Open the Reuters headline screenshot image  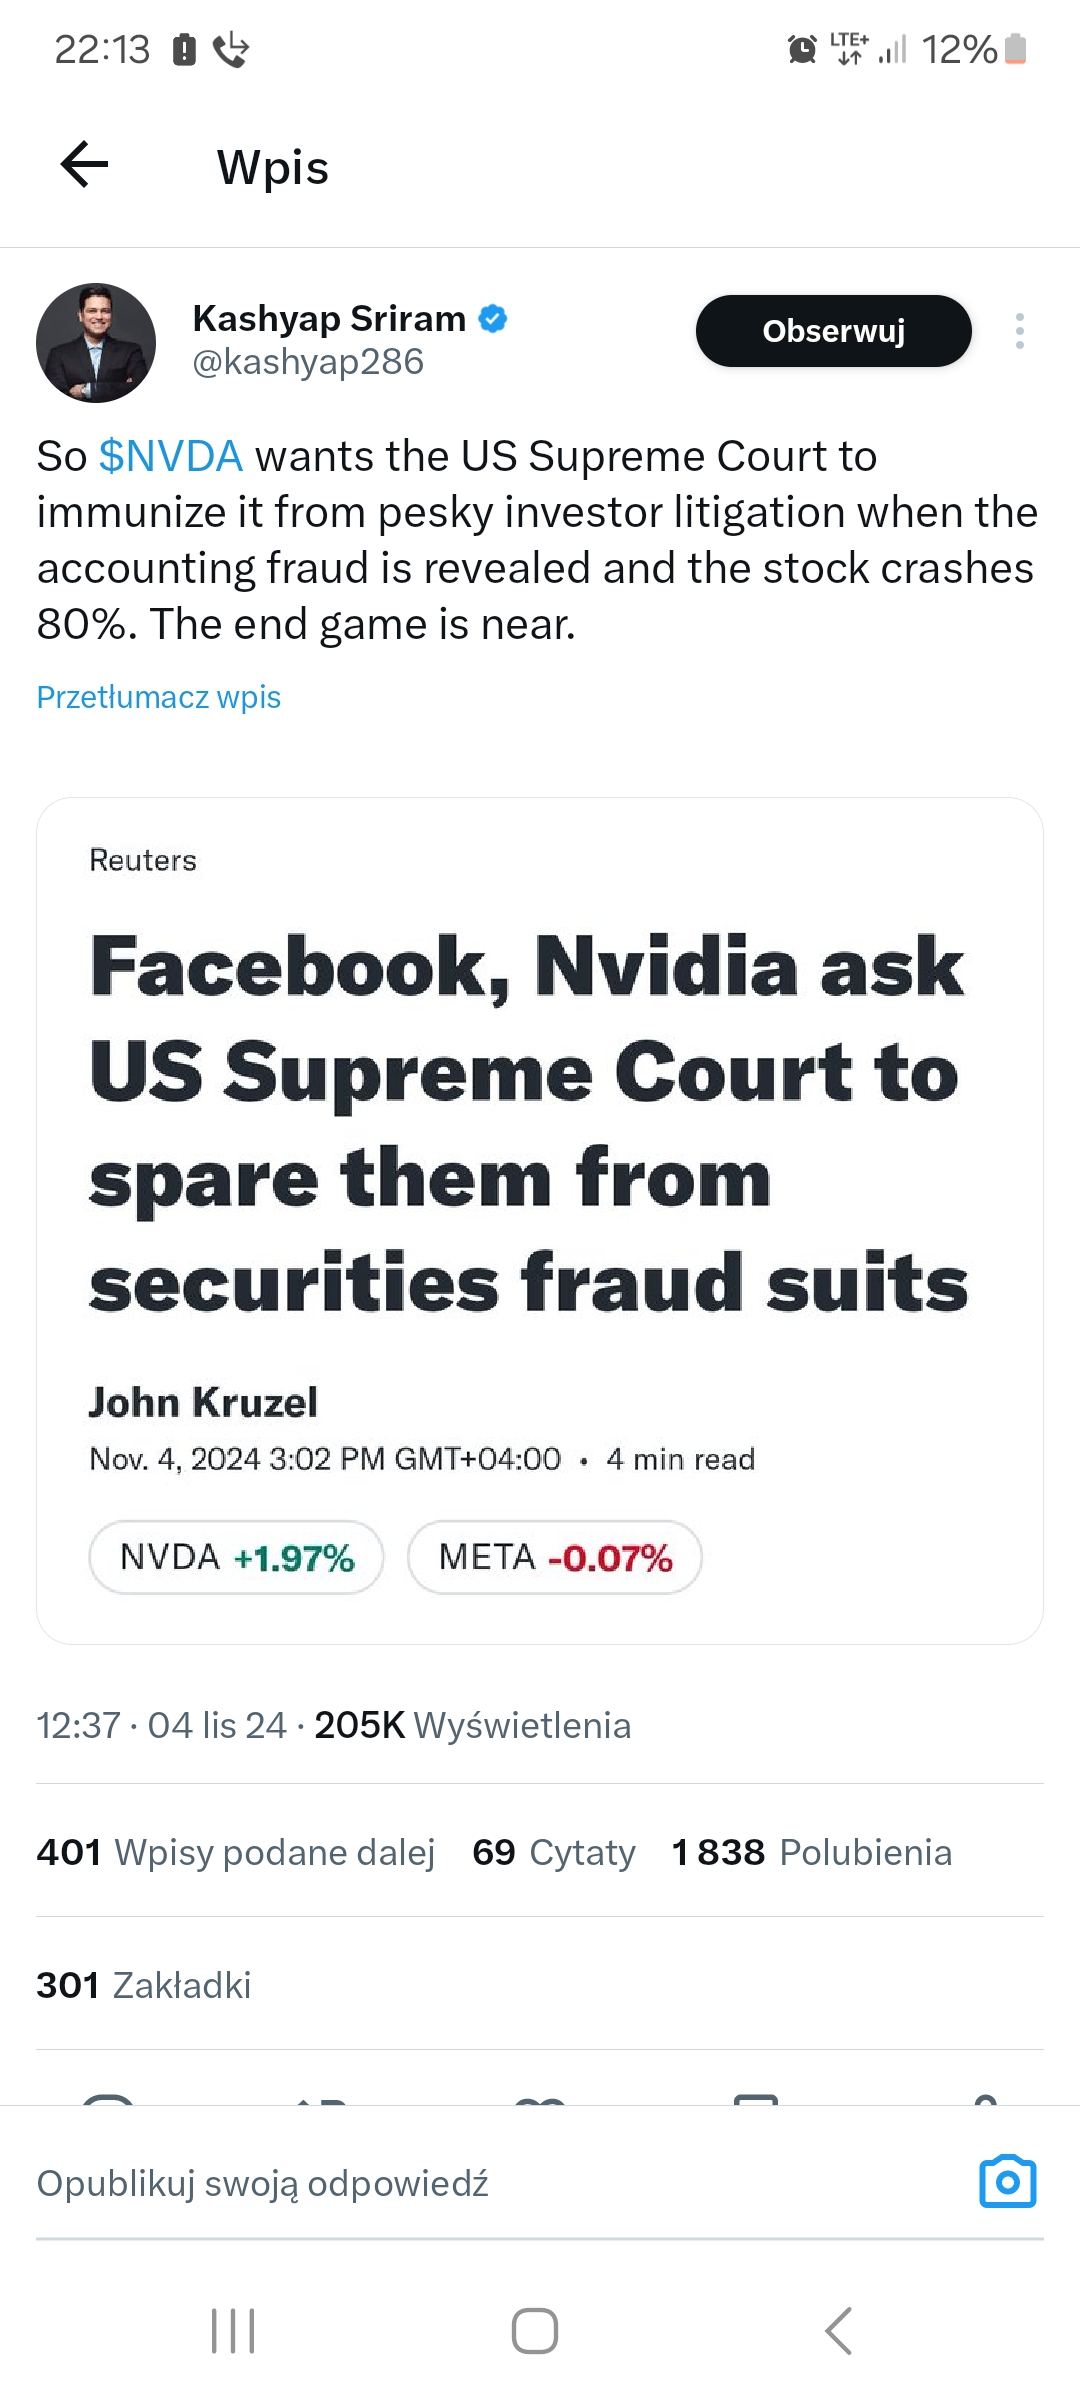(540, 1220)
